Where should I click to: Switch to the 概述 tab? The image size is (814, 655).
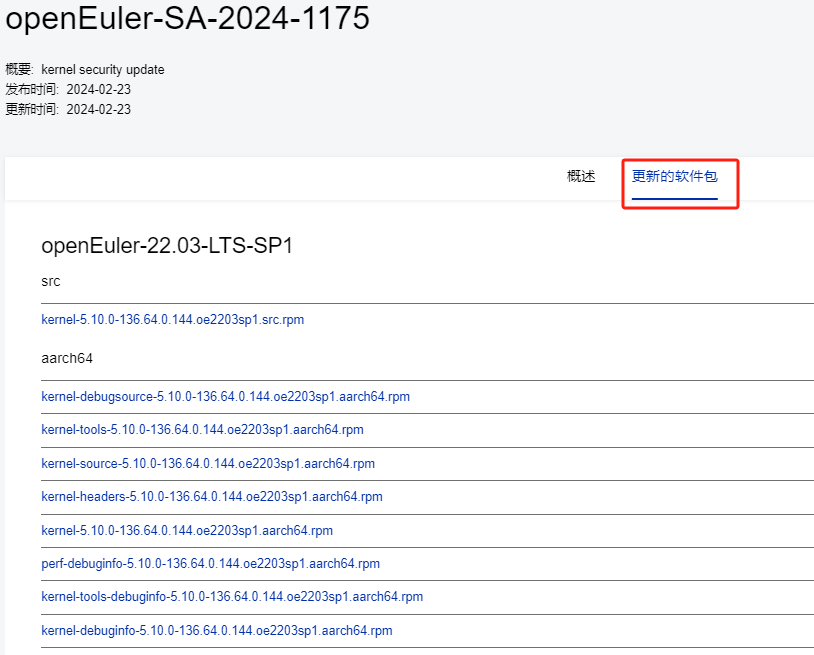[580, 176]
